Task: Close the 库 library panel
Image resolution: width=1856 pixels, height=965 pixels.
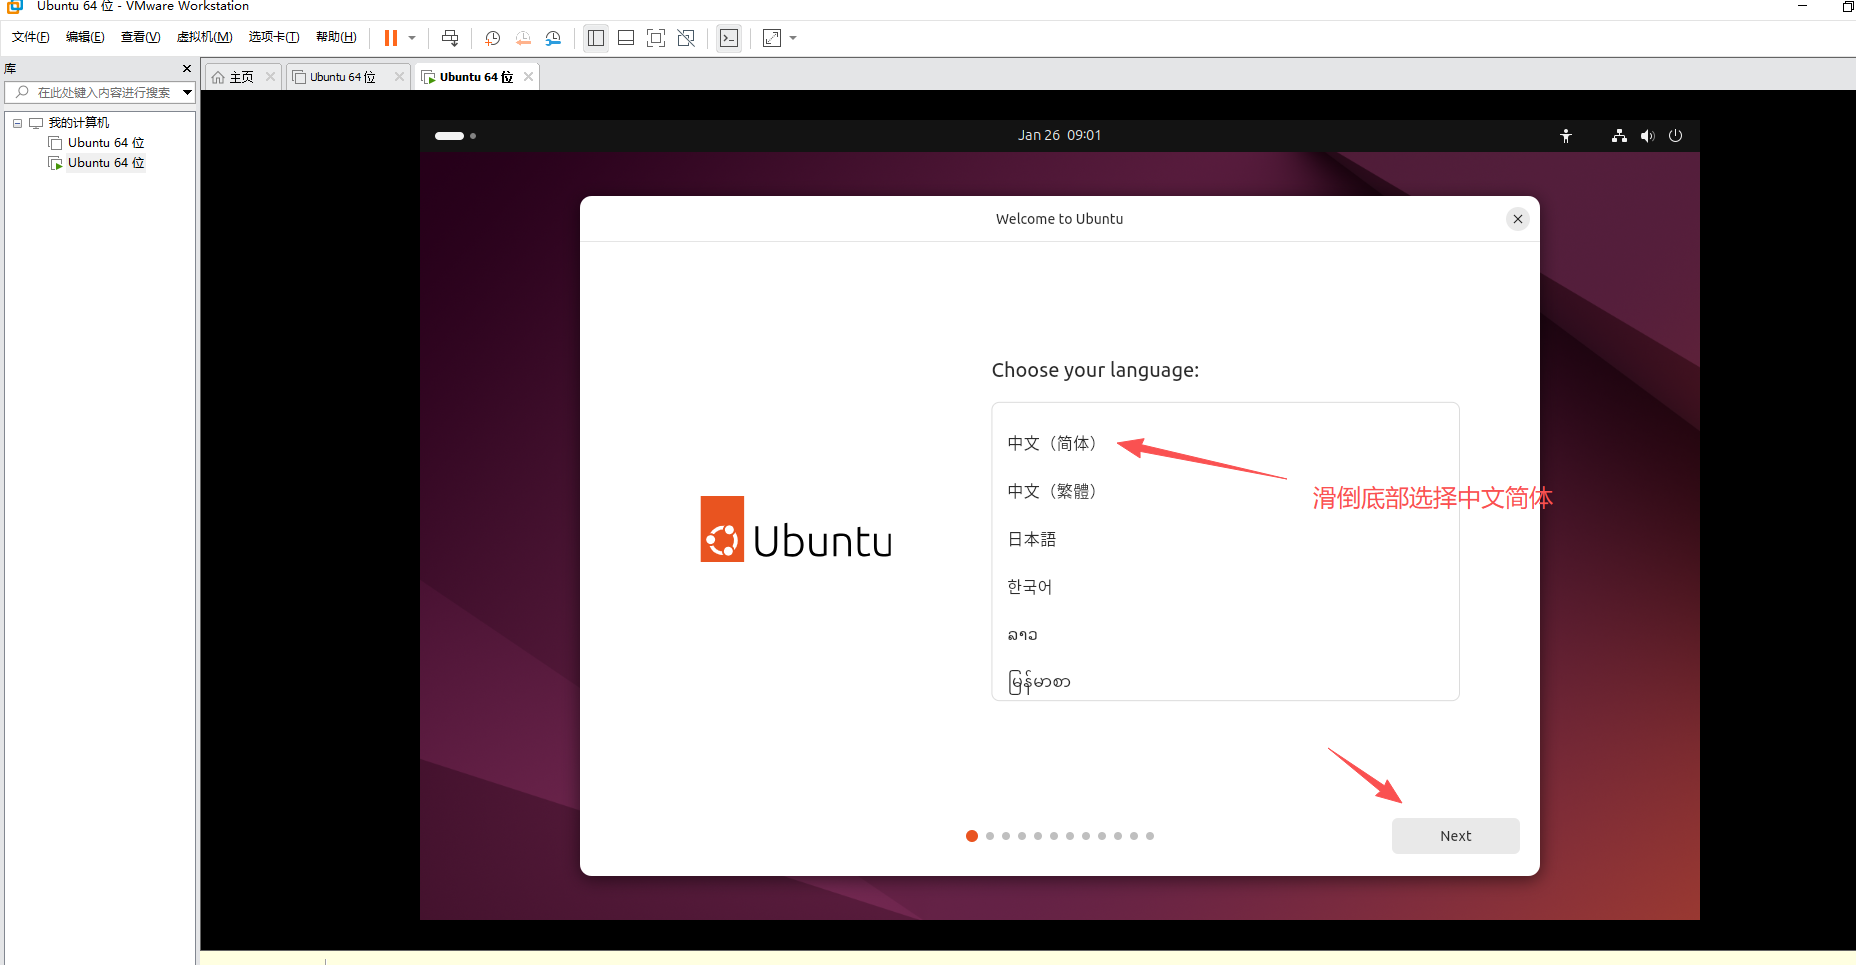Action: click(x=187, y=69)
